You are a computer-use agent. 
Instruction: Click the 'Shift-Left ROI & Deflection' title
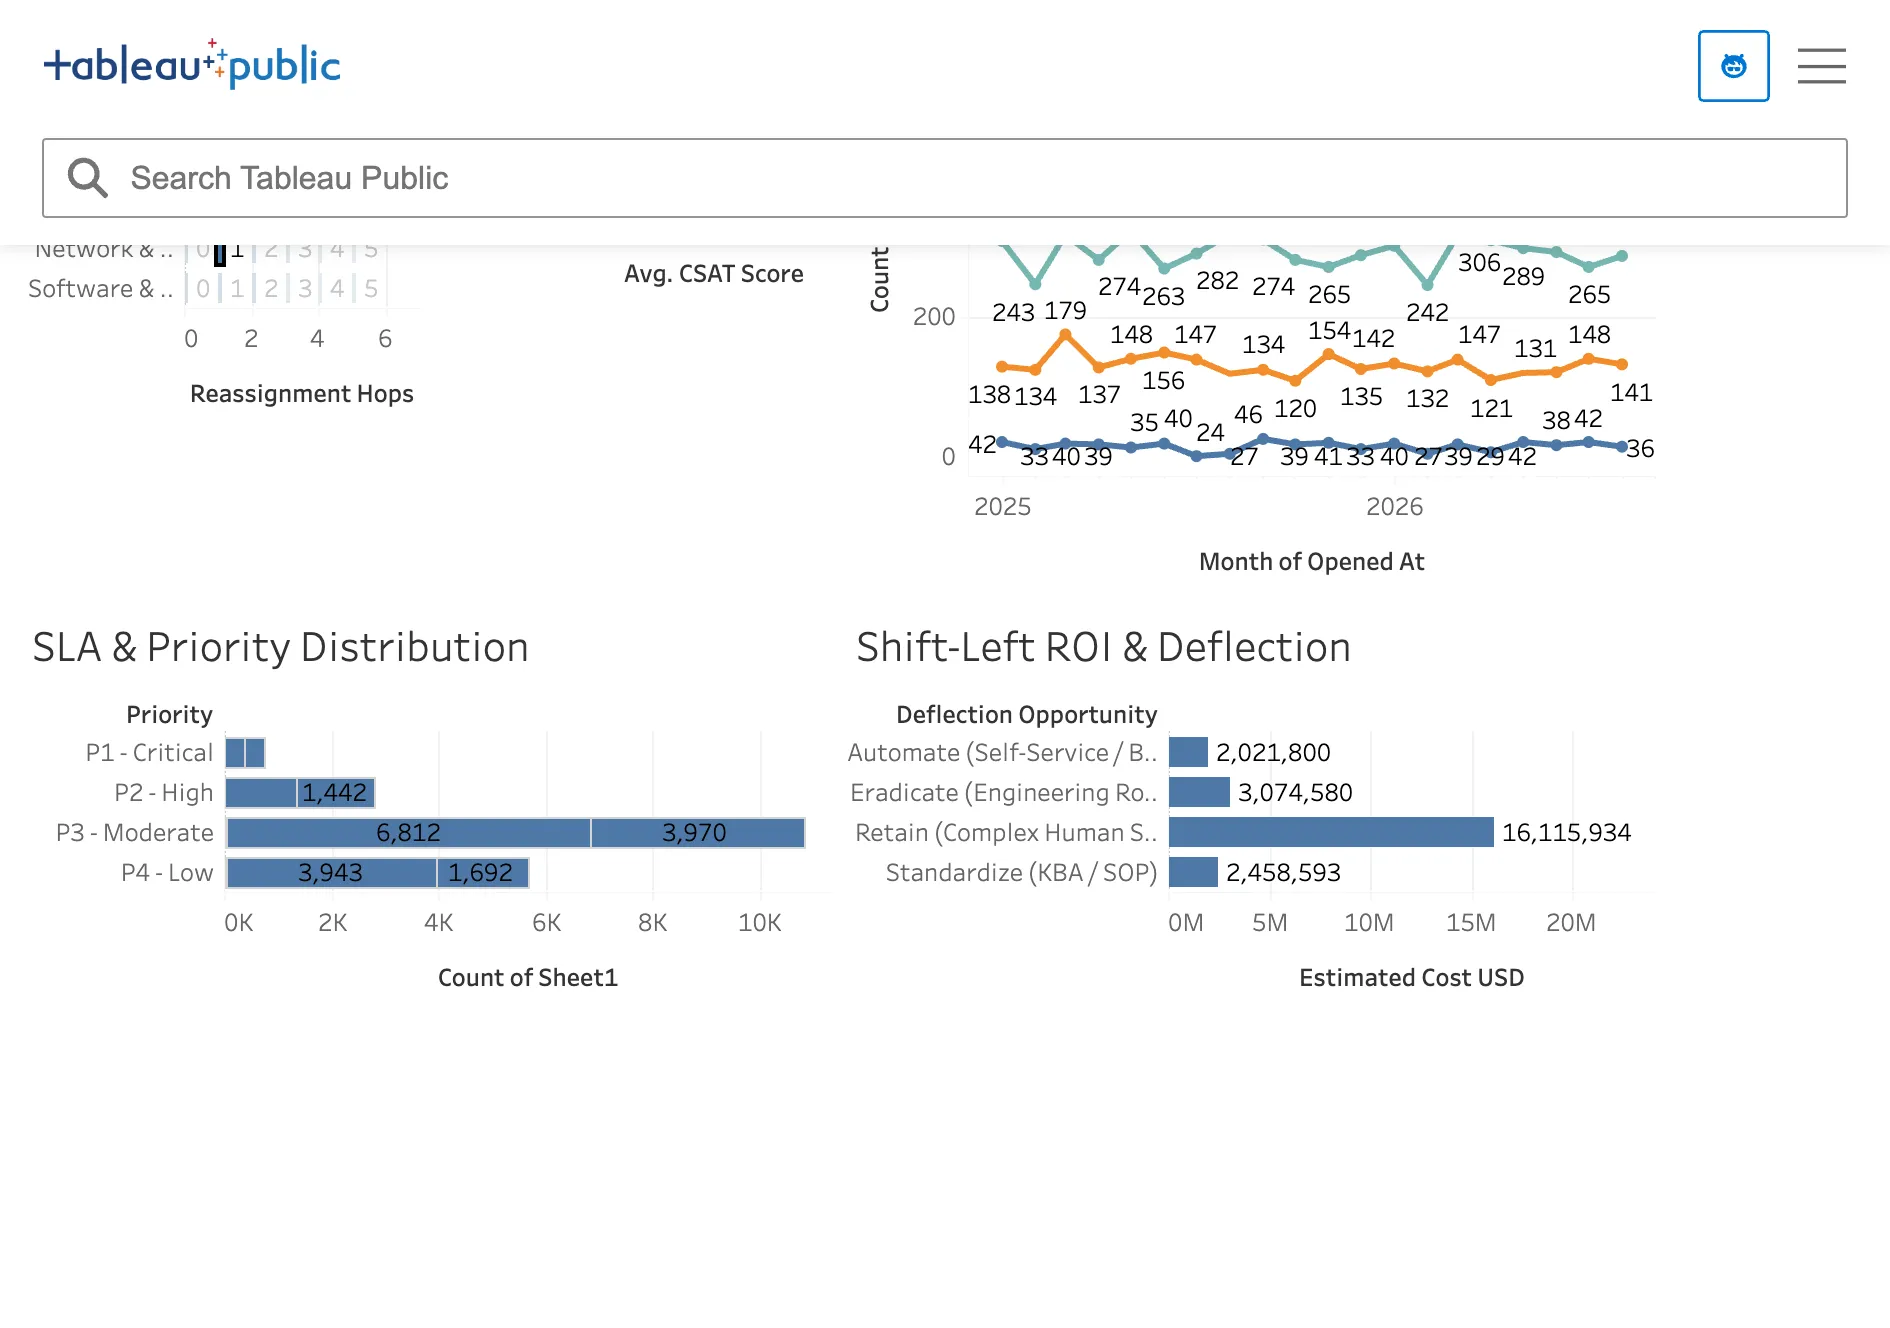1103,648
